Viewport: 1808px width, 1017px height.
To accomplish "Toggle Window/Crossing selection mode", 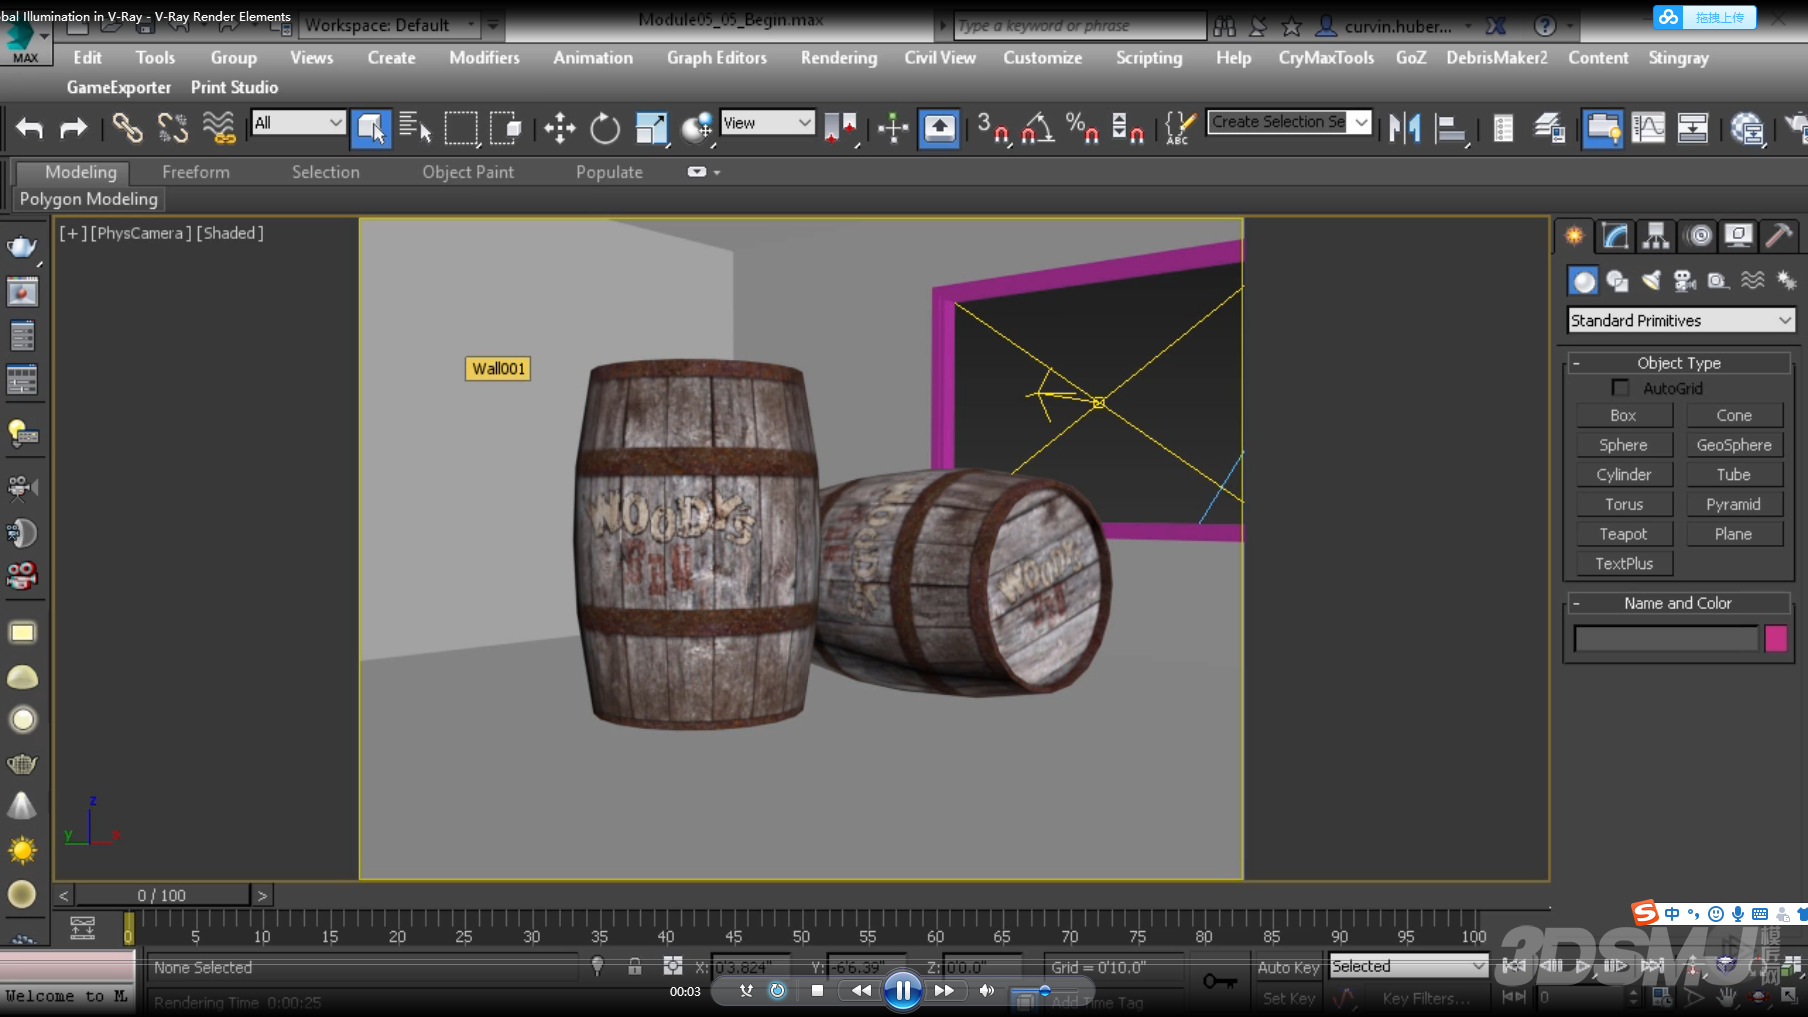I will pyautogui.click(x=506, y=128).
